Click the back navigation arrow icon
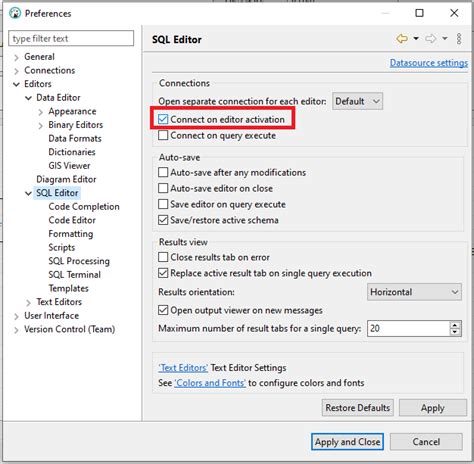Screen dimensions: 474x464 click(402, 39)
